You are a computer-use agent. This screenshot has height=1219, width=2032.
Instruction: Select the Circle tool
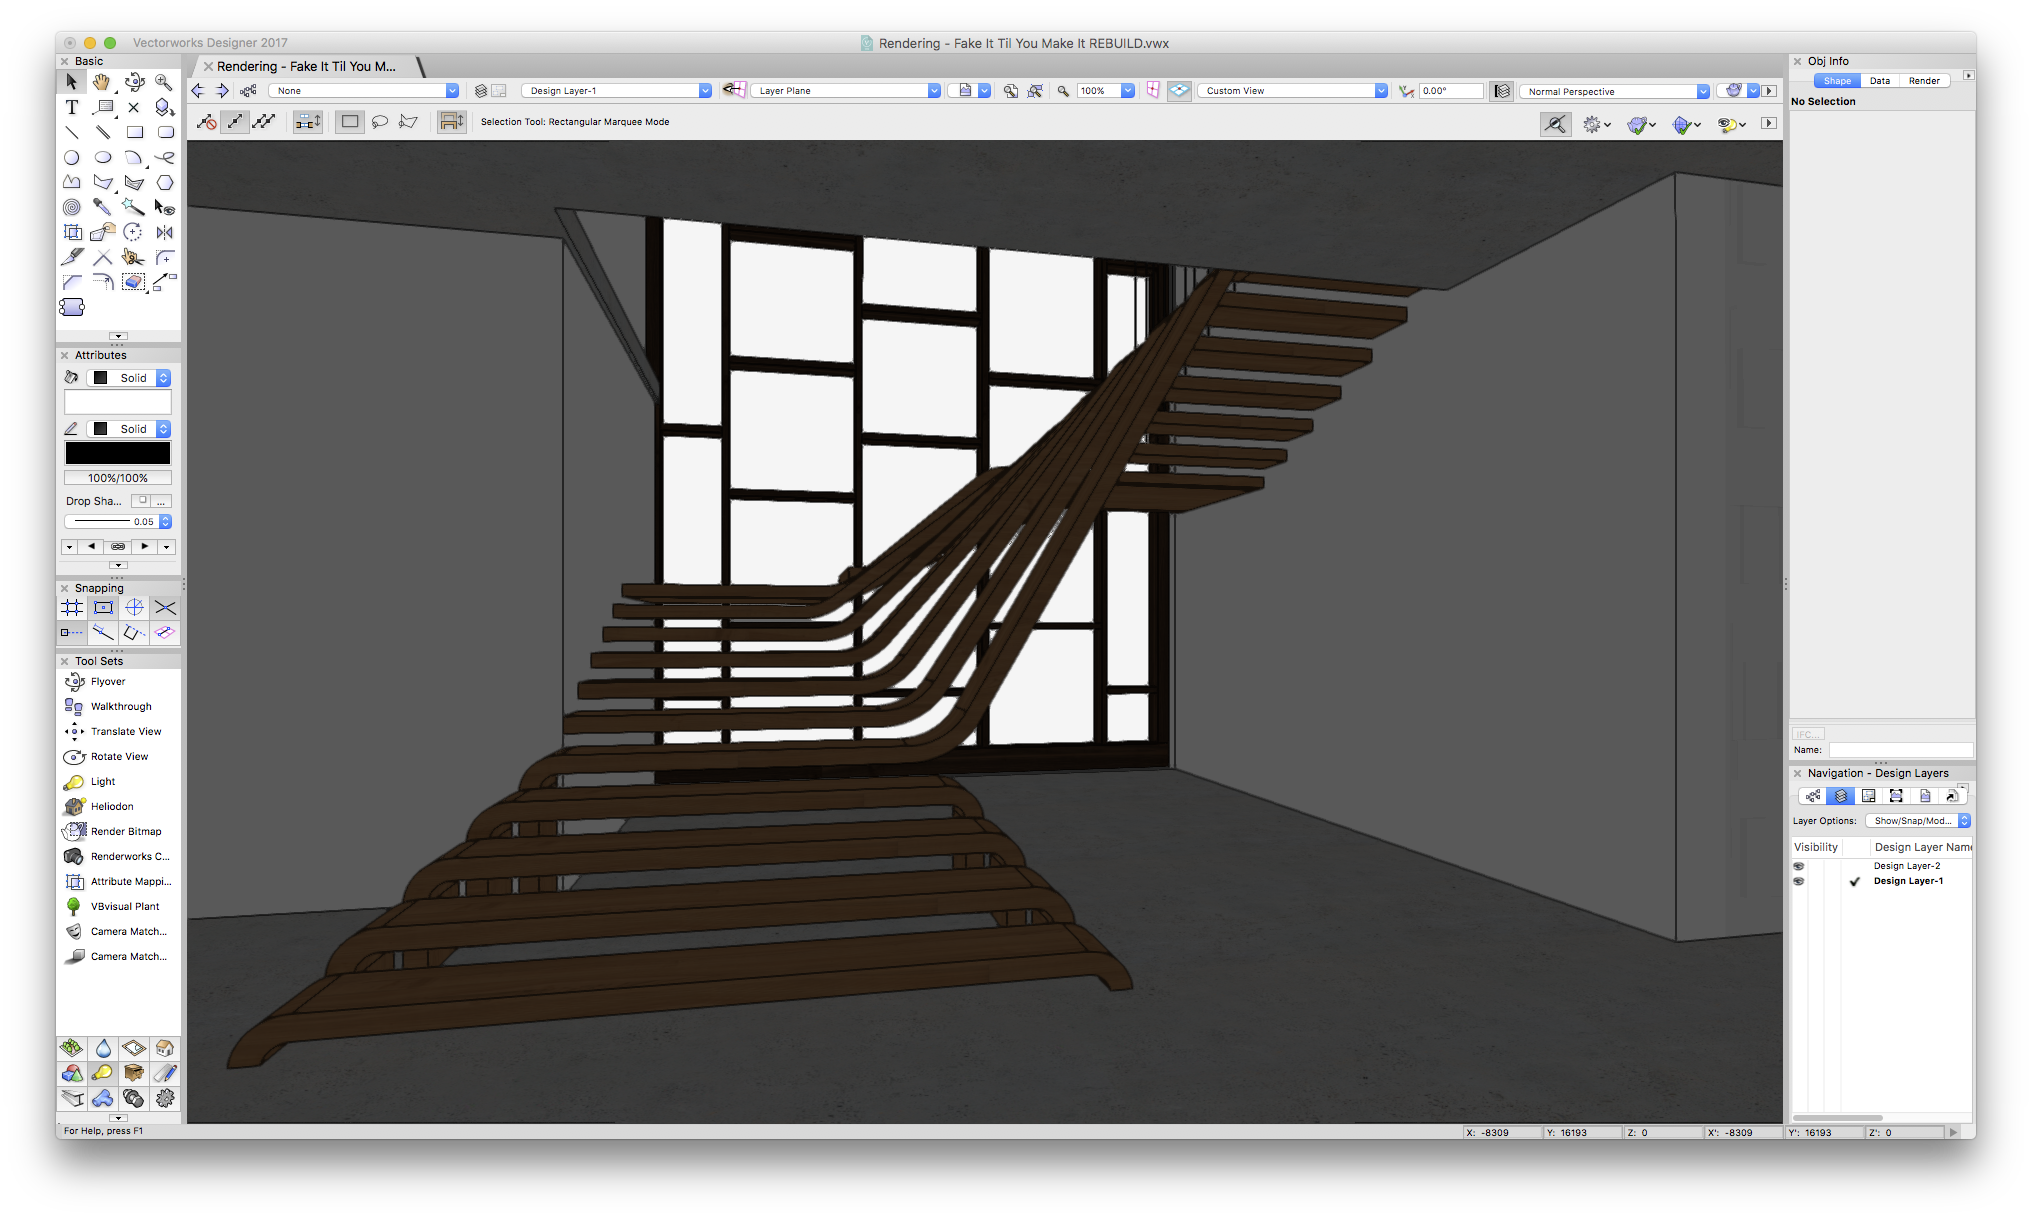(x=72, y=157)
